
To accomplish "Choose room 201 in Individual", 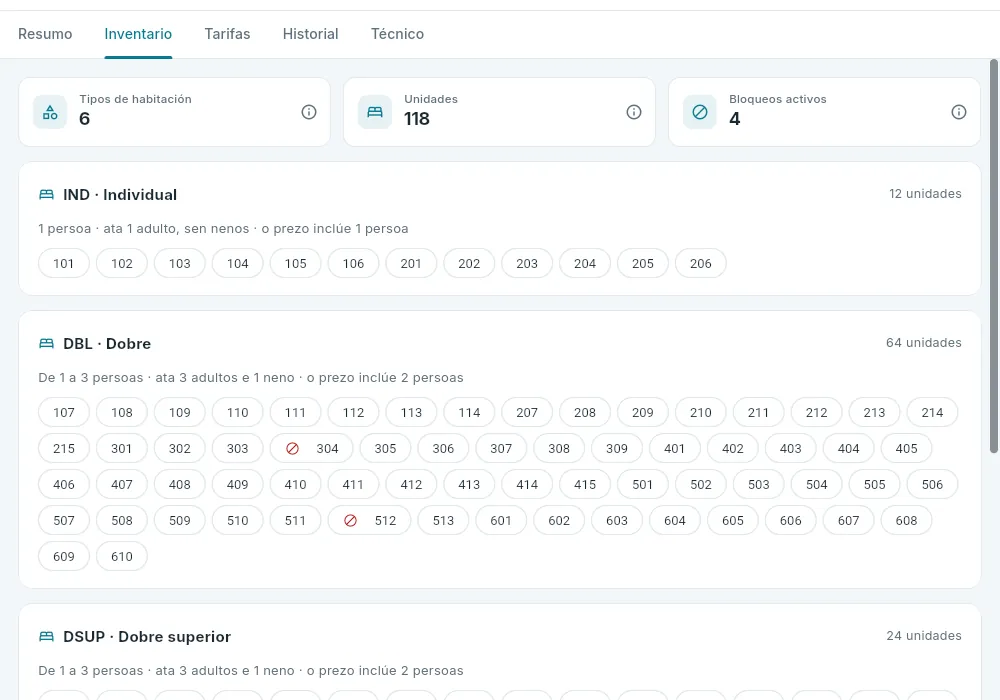I will [411, 263].
